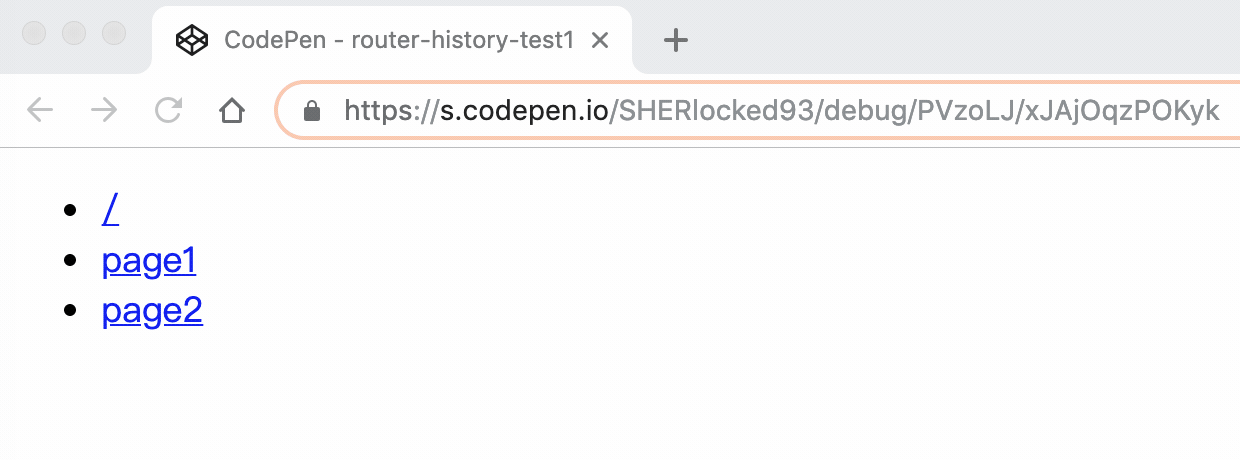The height and width of the screenshot is (460, 1240).
Task: Click the leftmost window close circle
Action: [34, 33]
